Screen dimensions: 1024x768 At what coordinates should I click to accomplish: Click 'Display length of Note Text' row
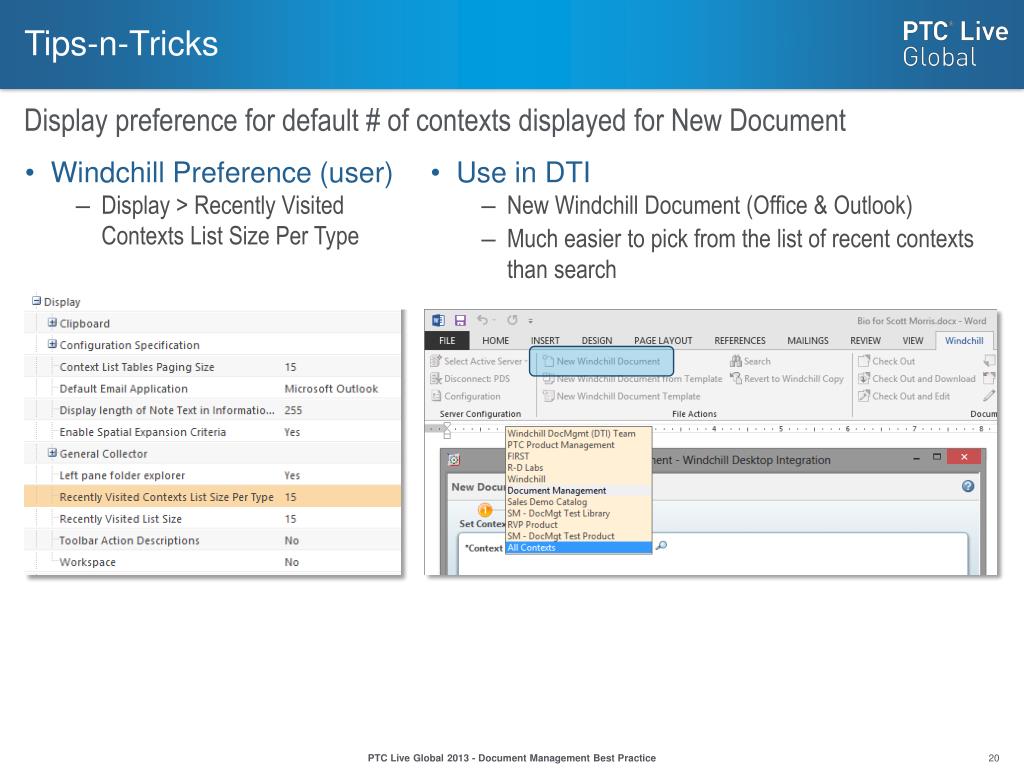[212, 410]
